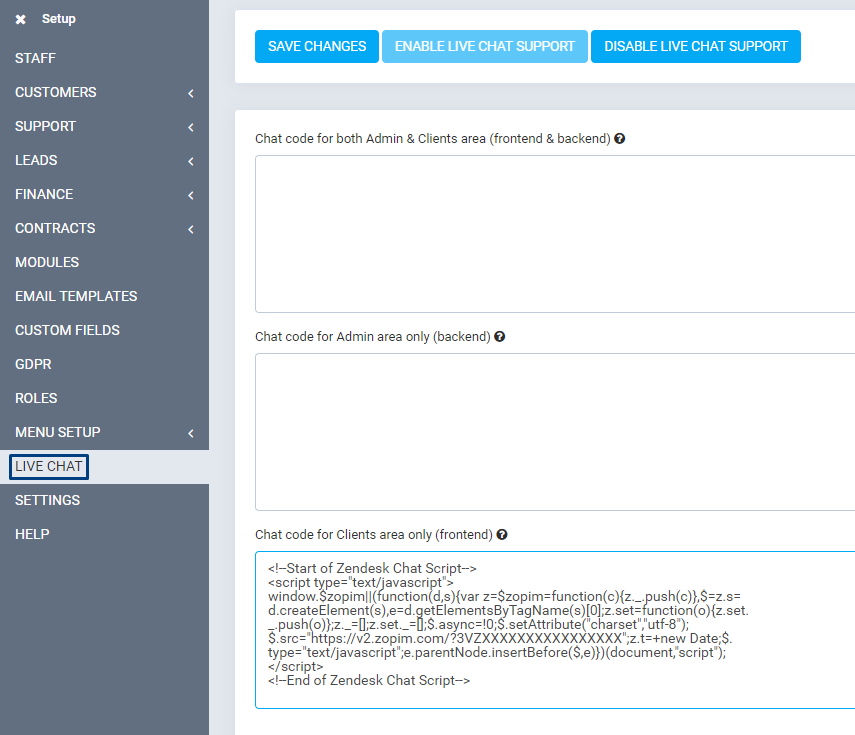
Task: Go to ROLES configuration
Action: coord(36,398)
